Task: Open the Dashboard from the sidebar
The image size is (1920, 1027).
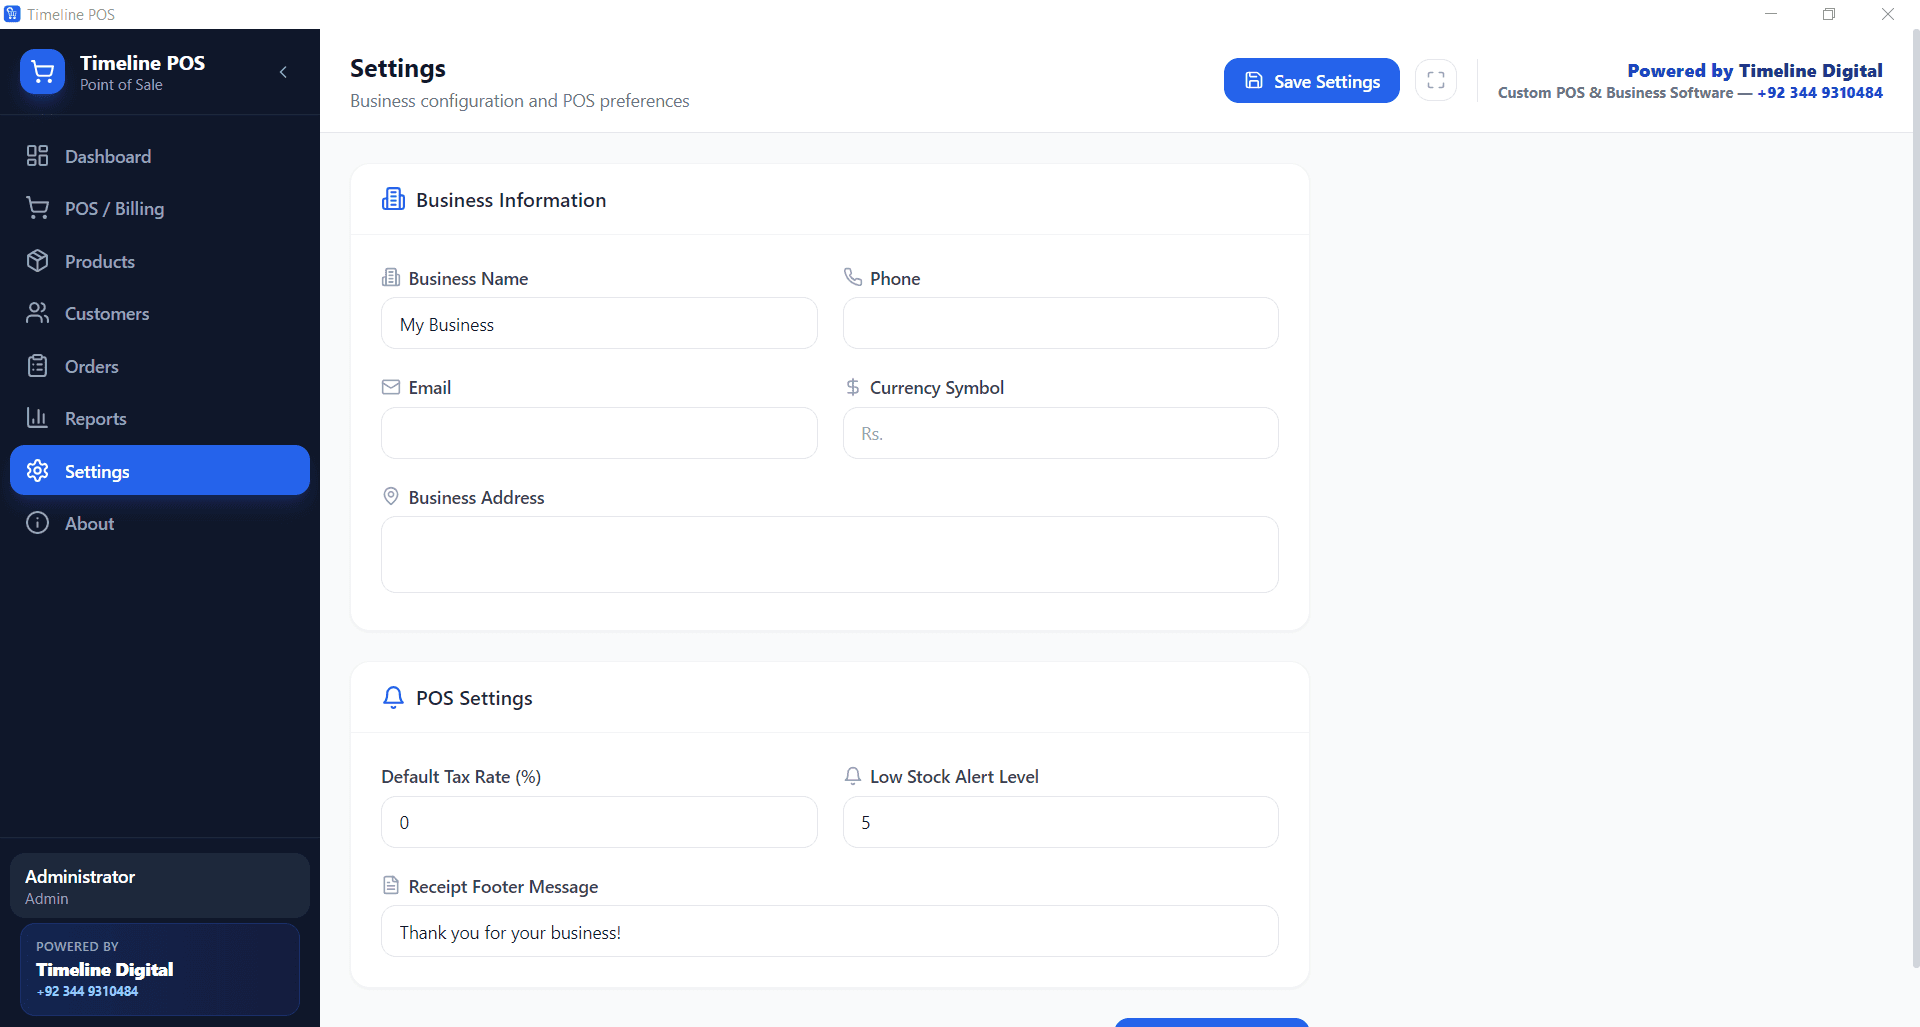Action: tap(107, 156)
